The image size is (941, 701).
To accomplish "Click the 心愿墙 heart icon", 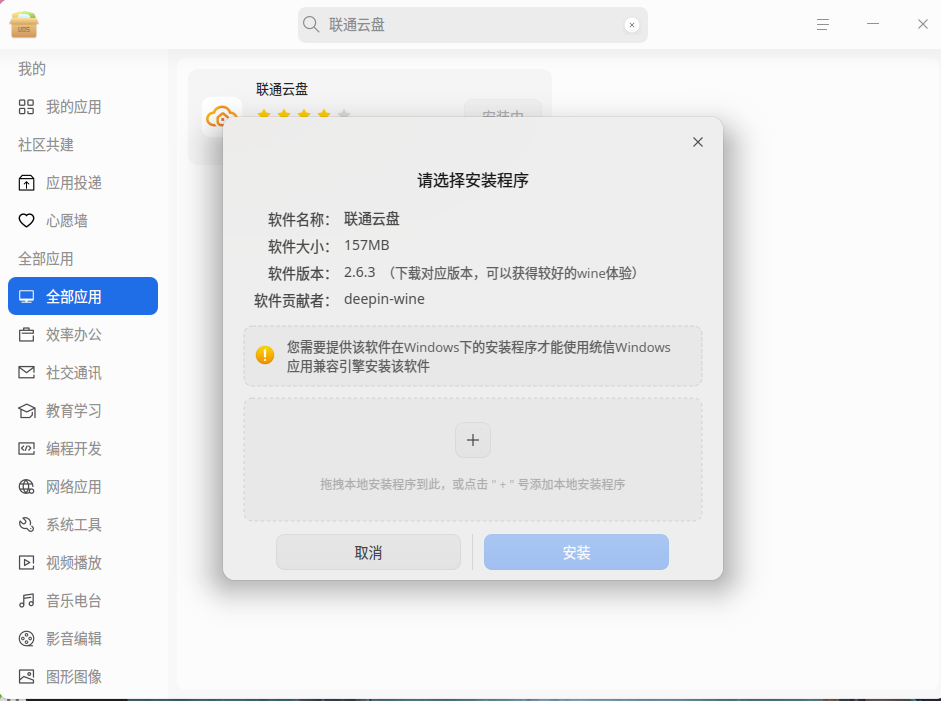I will pos(26,221).
